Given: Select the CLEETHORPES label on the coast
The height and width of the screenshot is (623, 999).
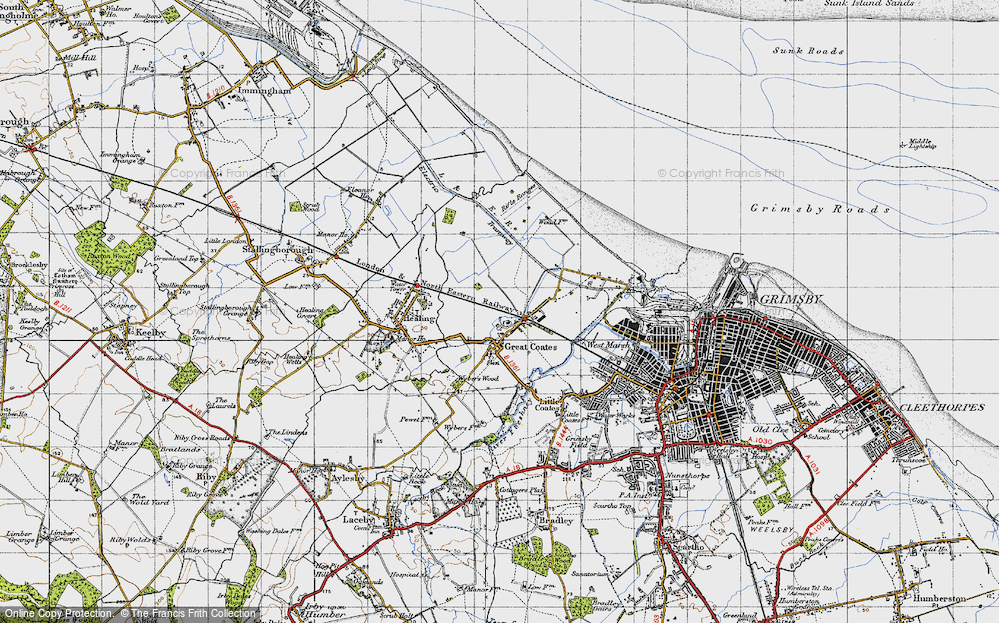Looking at the screenshot, I should tap(942, 408).
